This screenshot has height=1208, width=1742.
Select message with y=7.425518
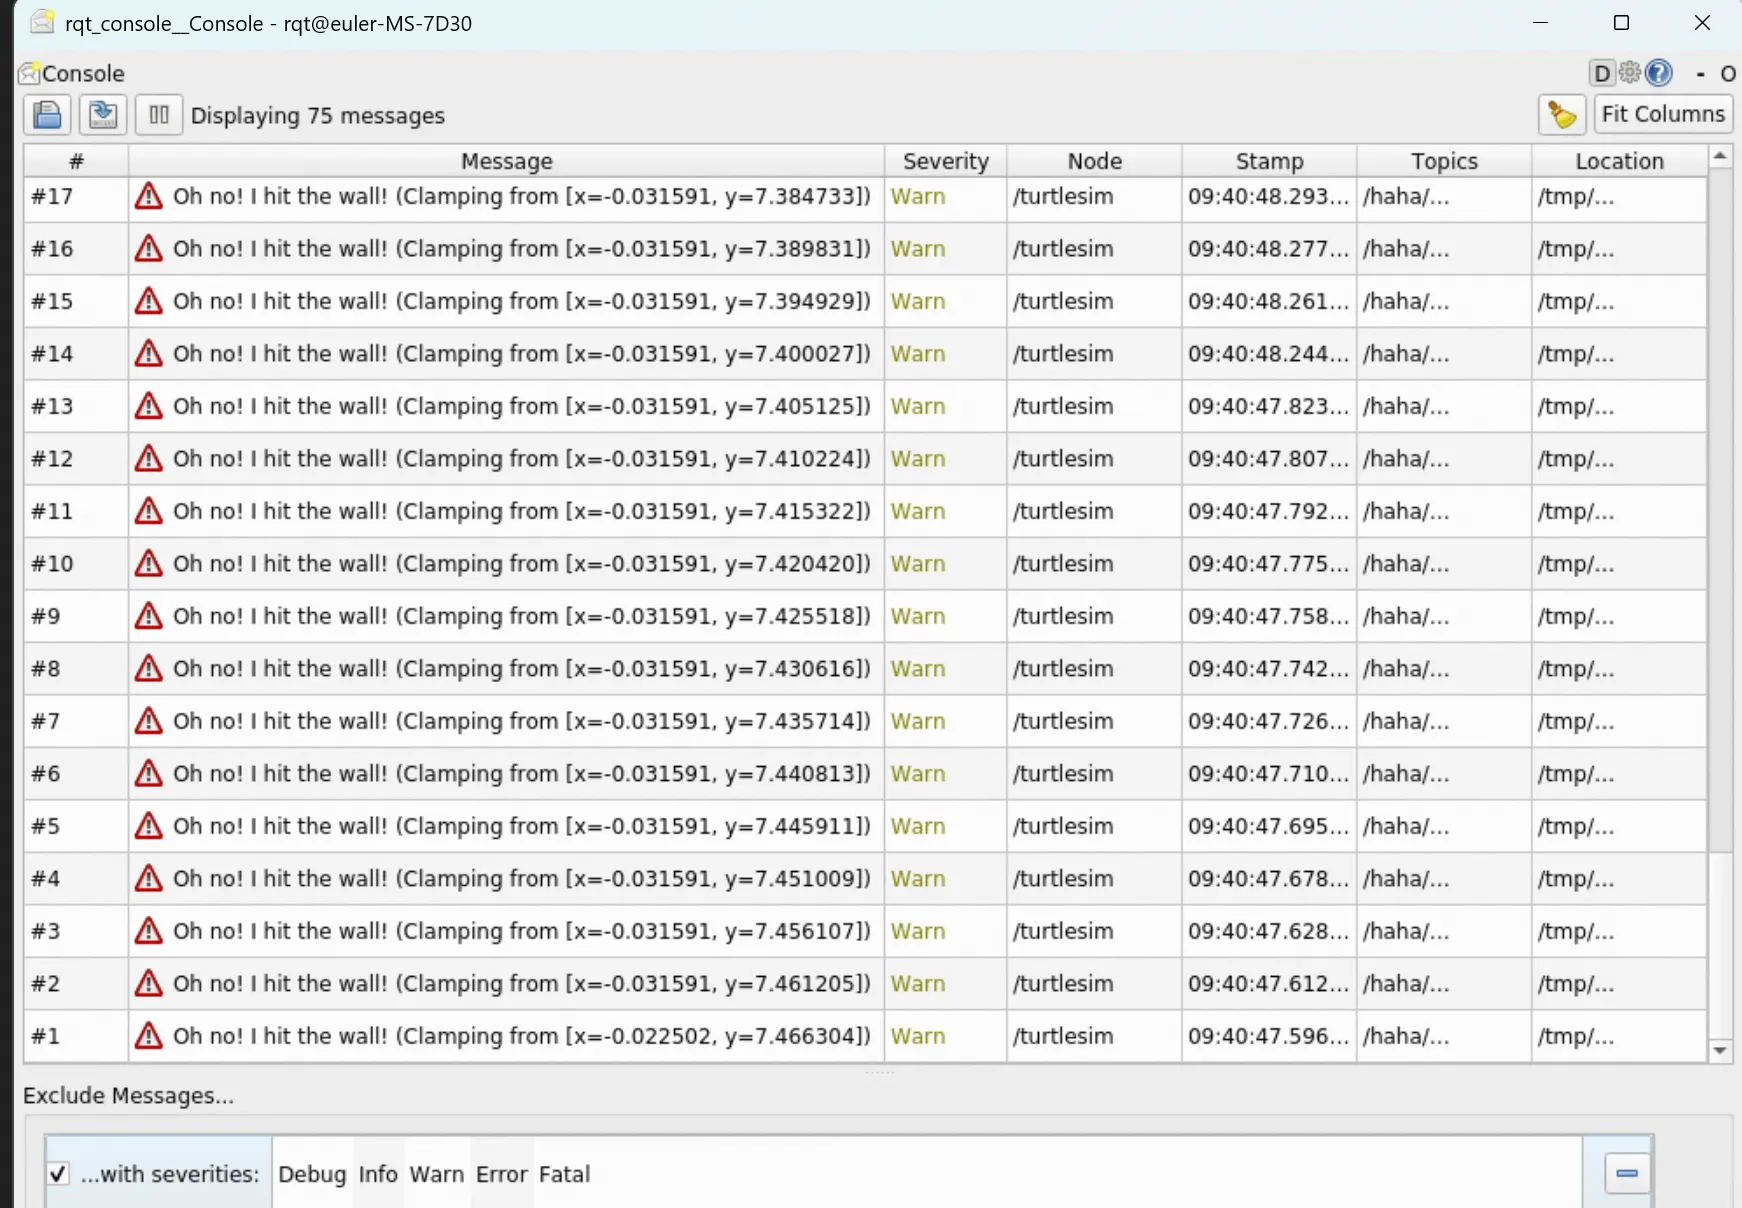[506, 616]
